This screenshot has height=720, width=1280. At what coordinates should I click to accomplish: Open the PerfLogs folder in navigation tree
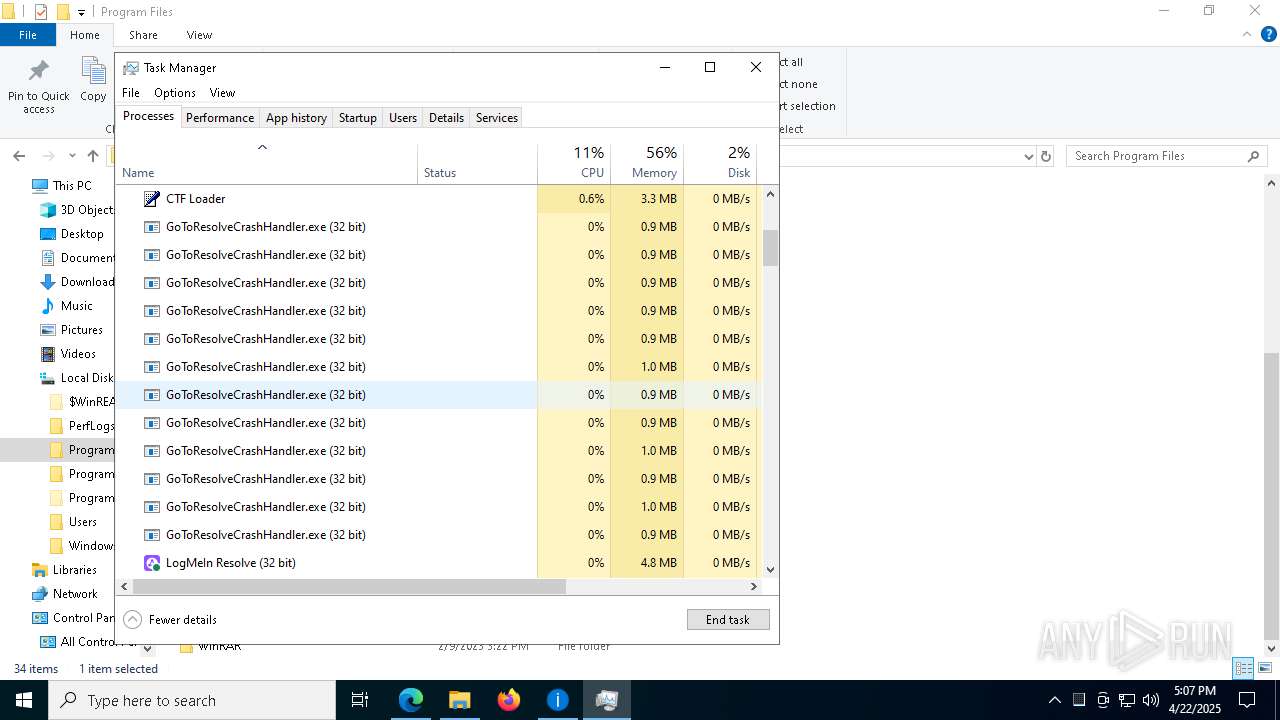[x=84, y=426]
